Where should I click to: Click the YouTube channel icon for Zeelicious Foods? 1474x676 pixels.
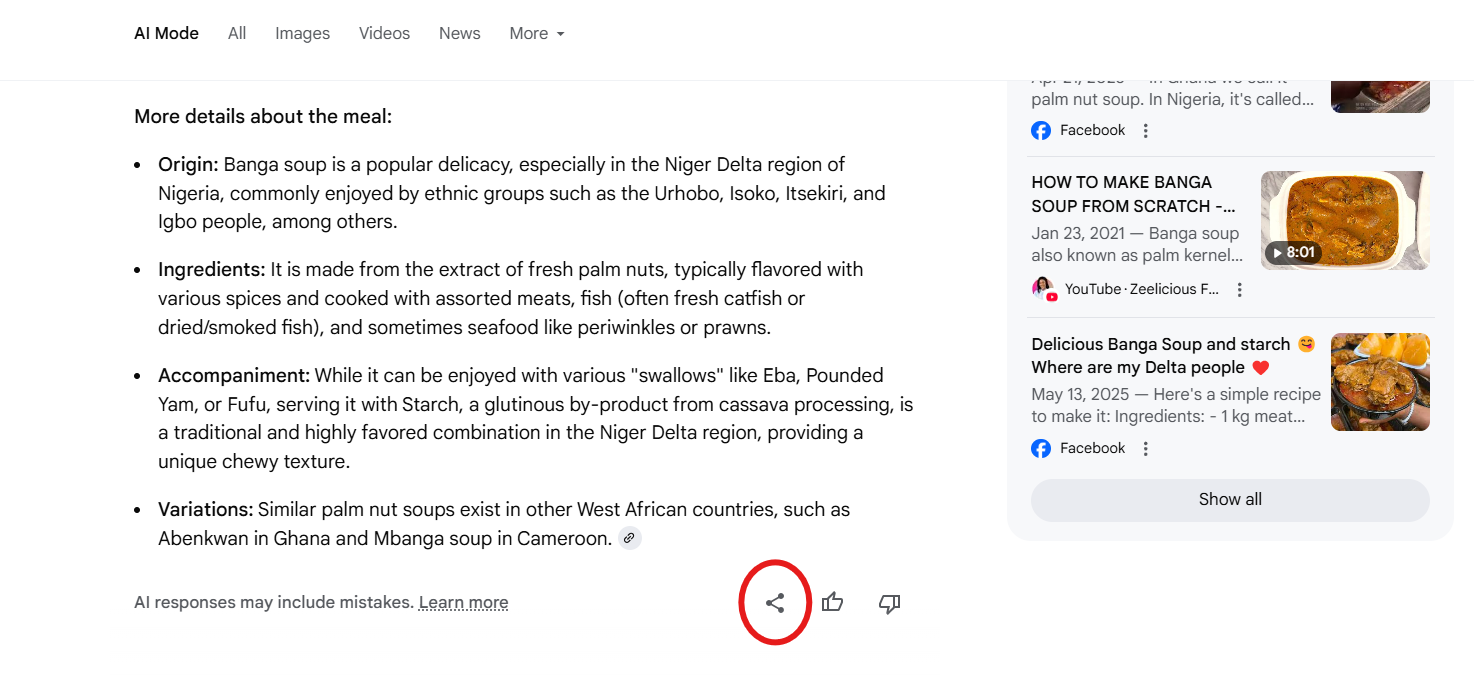(1041, 289)
